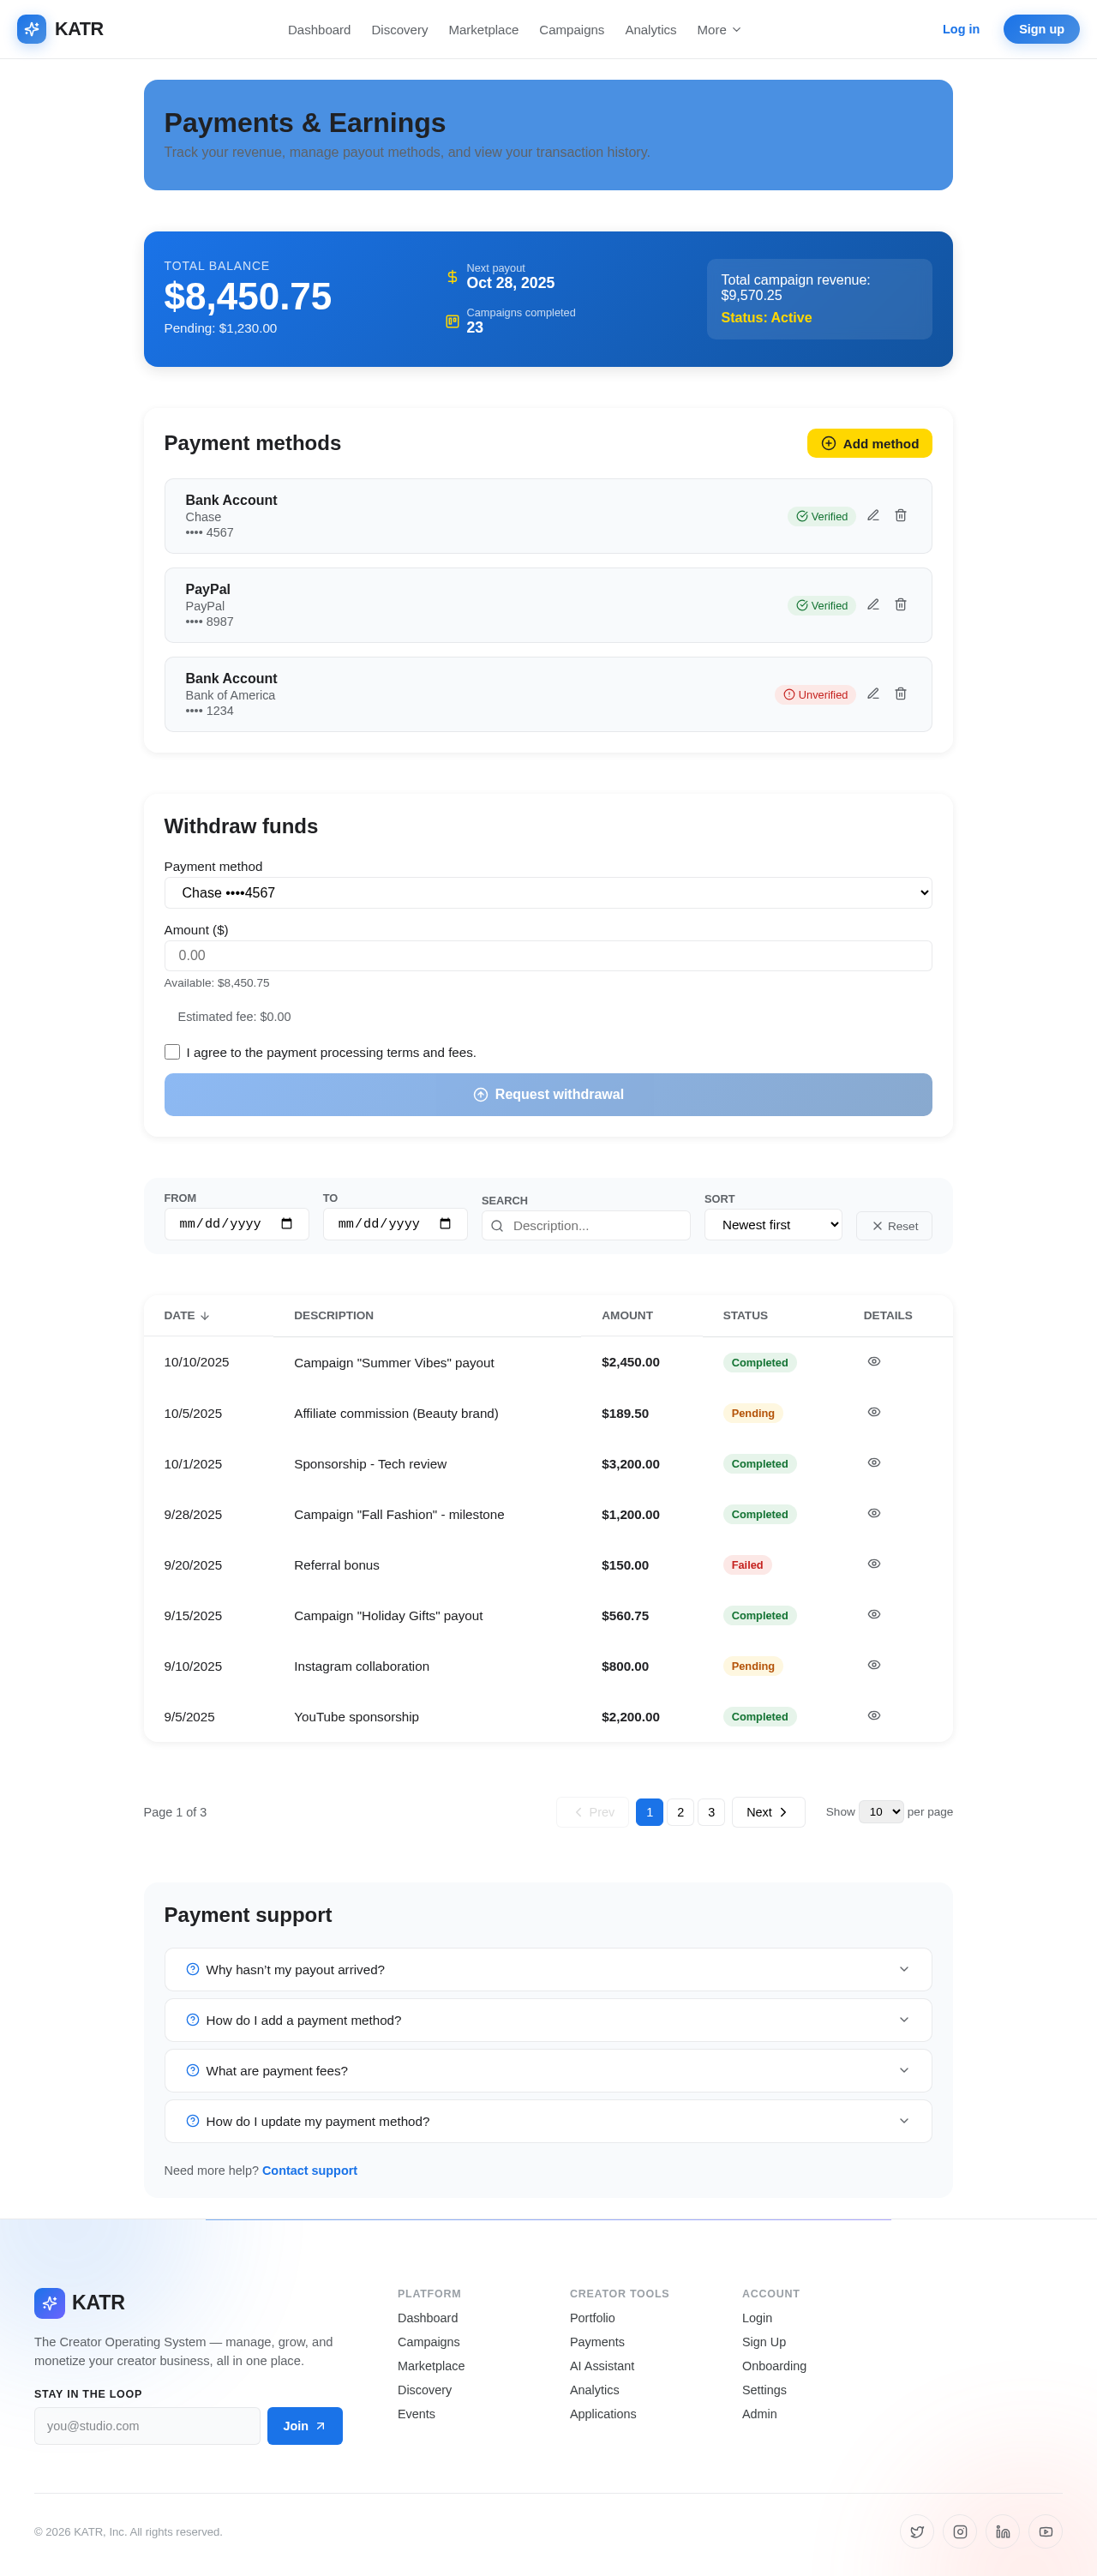Click the Add method button
This screenshot has height=2576, width=1097.
coord(869,443)
